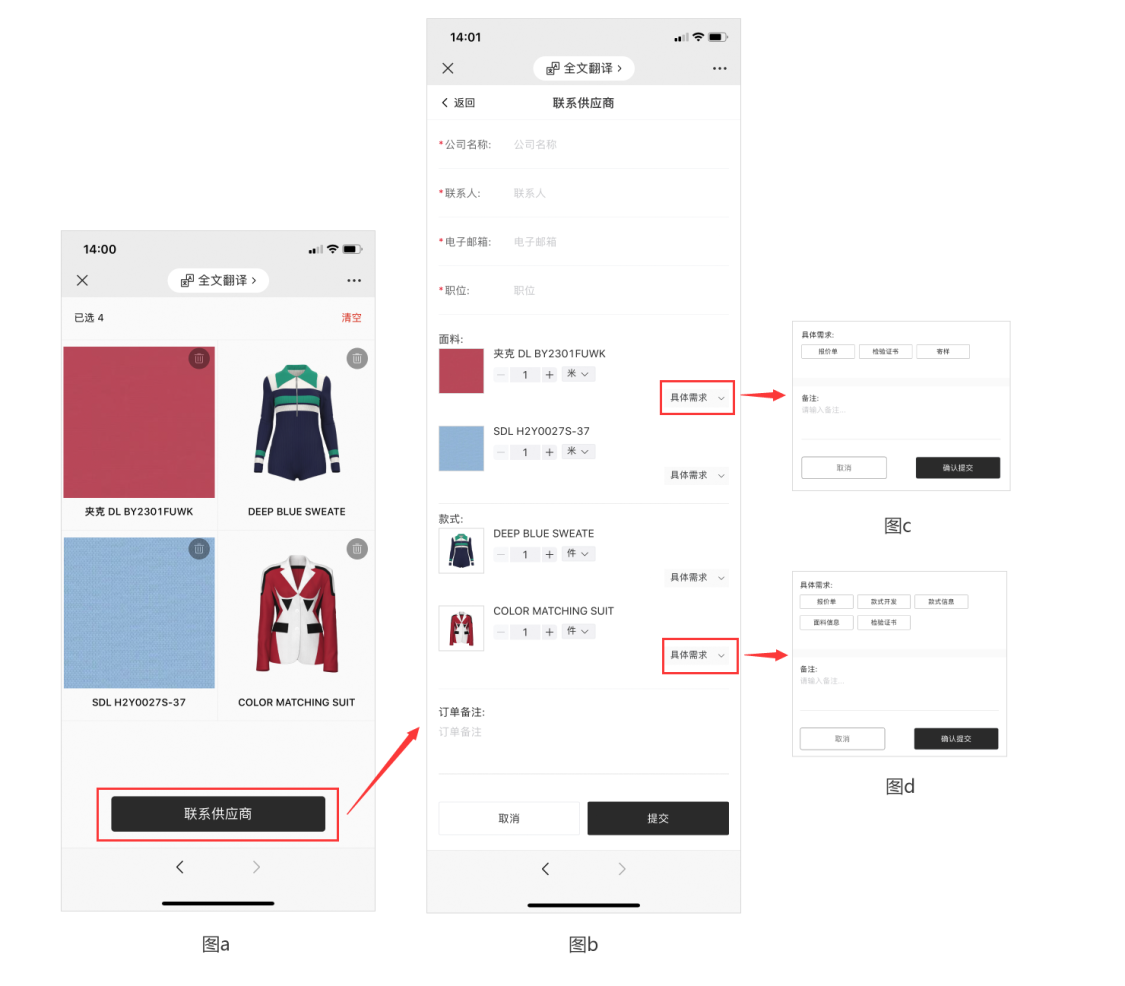Screen dimensions: 1125x986
Task: Increase quantity of COLOR MATCHING SUIT
Action: coord(550,632)
